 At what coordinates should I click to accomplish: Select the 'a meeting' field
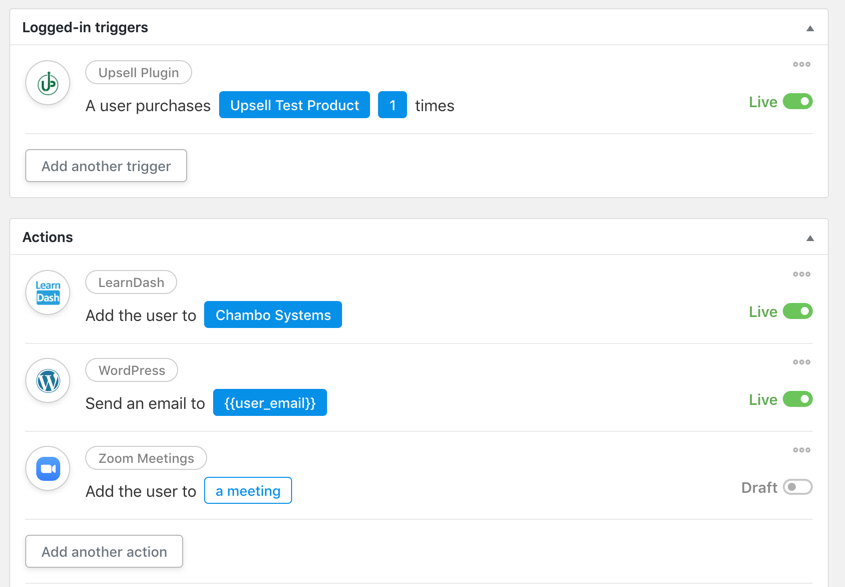click(248, 491)
